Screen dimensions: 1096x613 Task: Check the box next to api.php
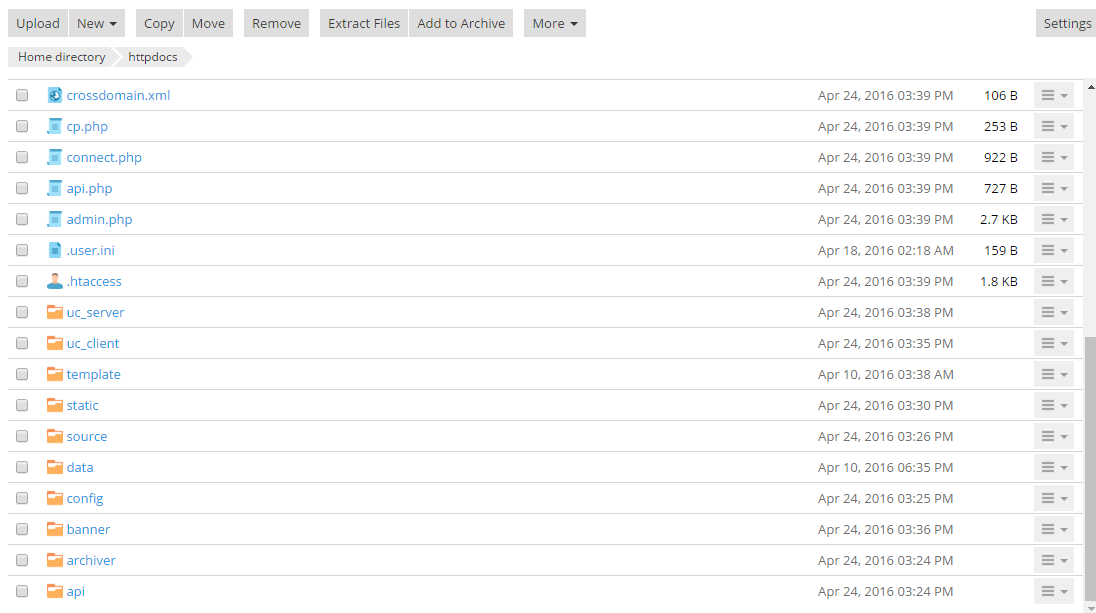click(22, 189)
